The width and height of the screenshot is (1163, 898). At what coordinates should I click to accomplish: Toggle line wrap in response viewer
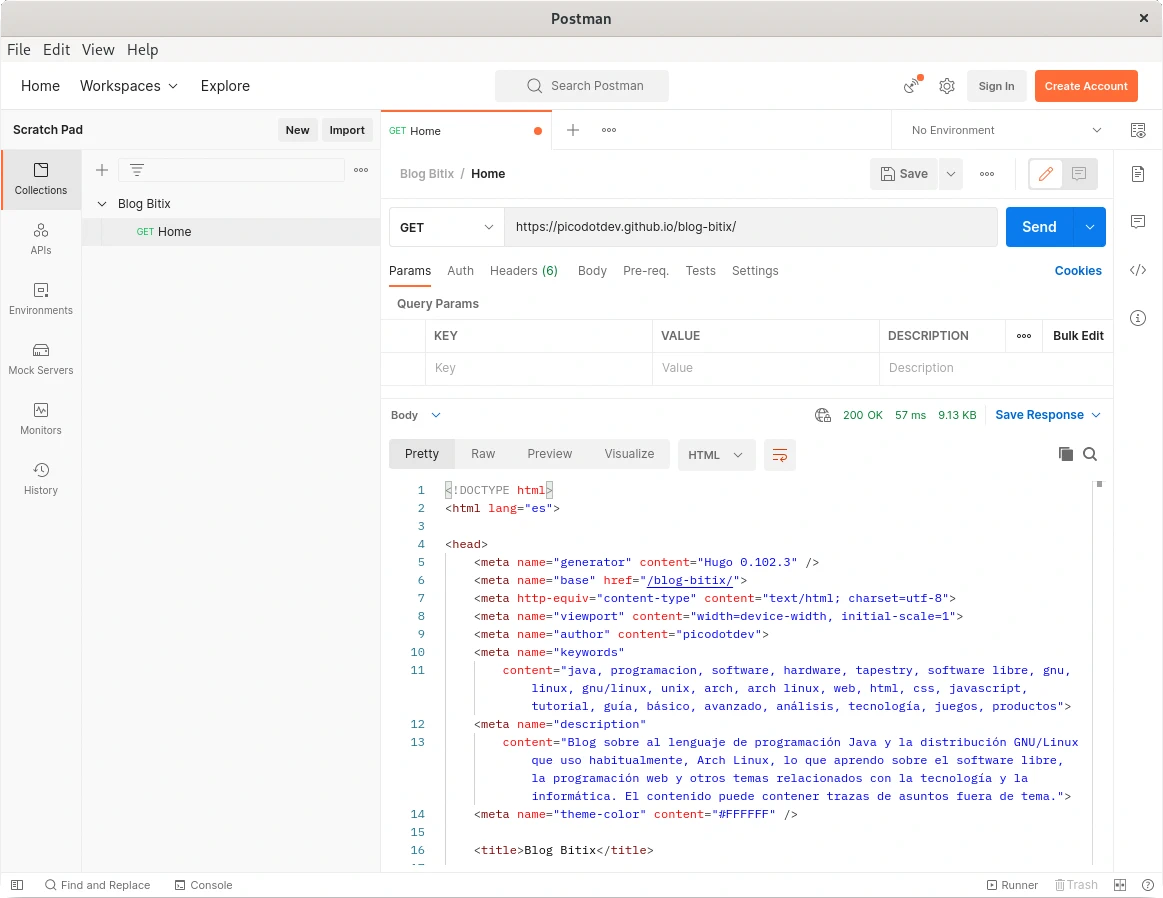coord(780,455)
